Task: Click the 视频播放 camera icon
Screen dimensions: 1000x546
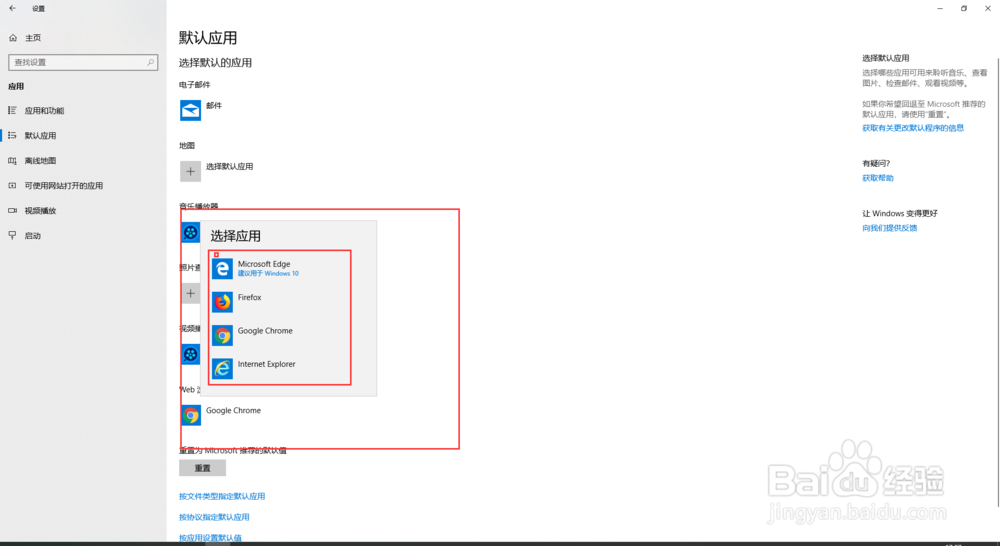Action: point(12,210)
